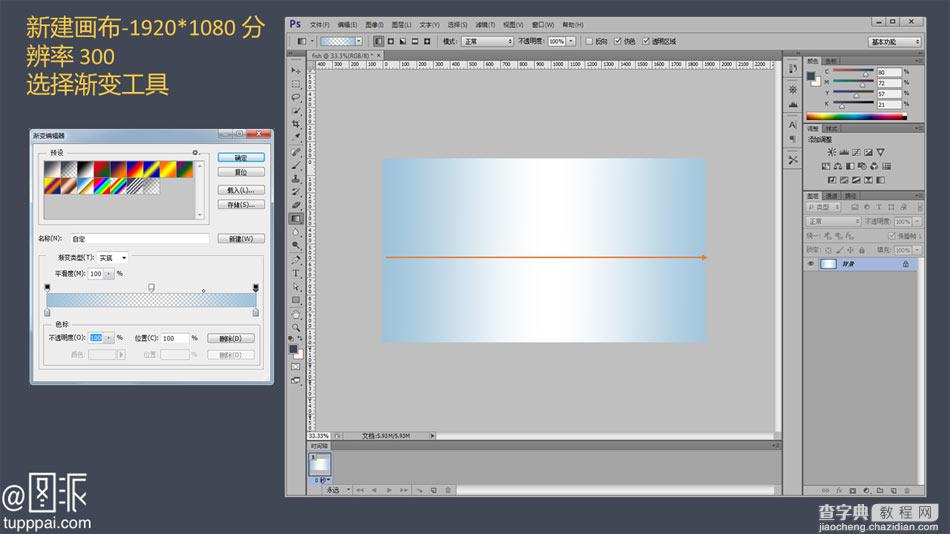This screenshot has width=950, height=534.
Task: Choose the diamond gradient style icon
Action: tap(427, 41)
